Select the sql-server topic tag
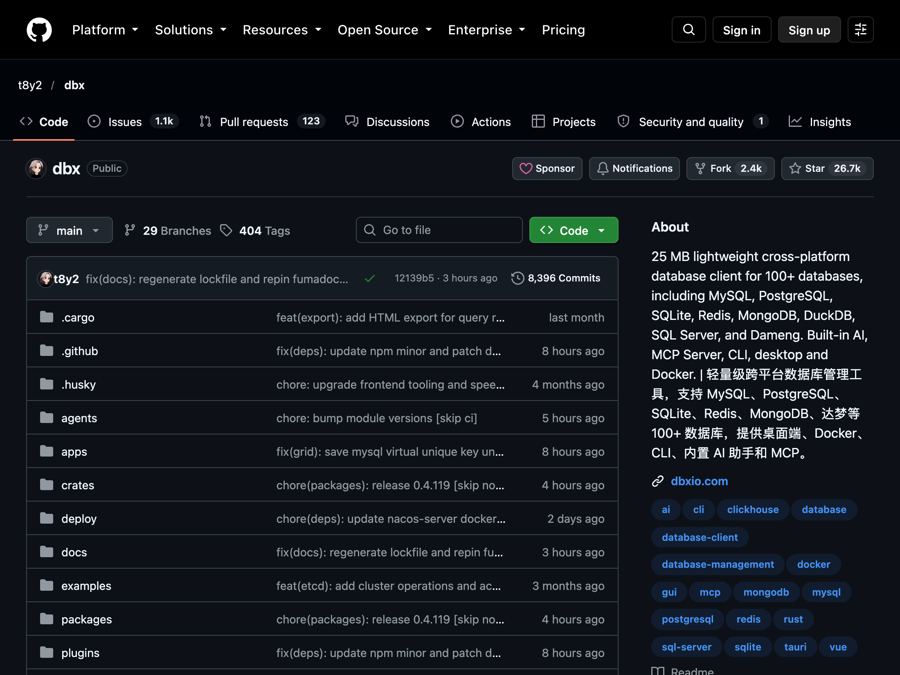This screenshot has width=900, height=675. point(686,647)
